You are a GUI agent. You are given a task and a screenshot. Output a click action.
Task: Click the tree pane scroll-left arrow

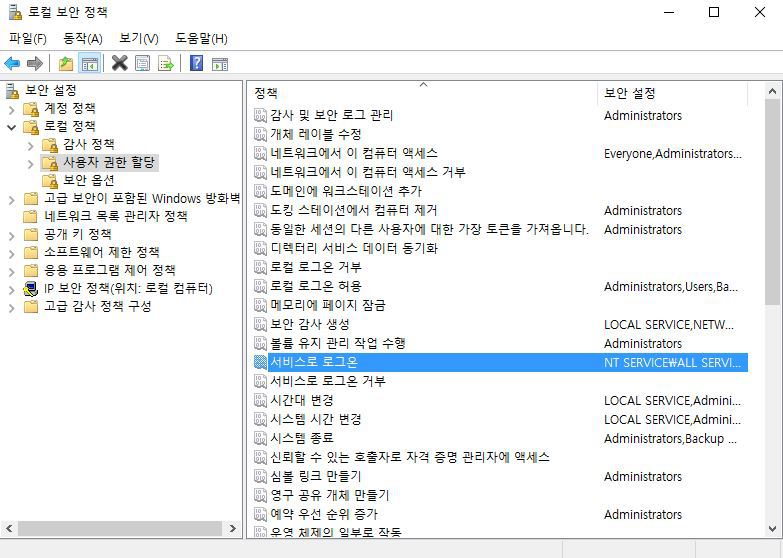[x=9, y=528]
